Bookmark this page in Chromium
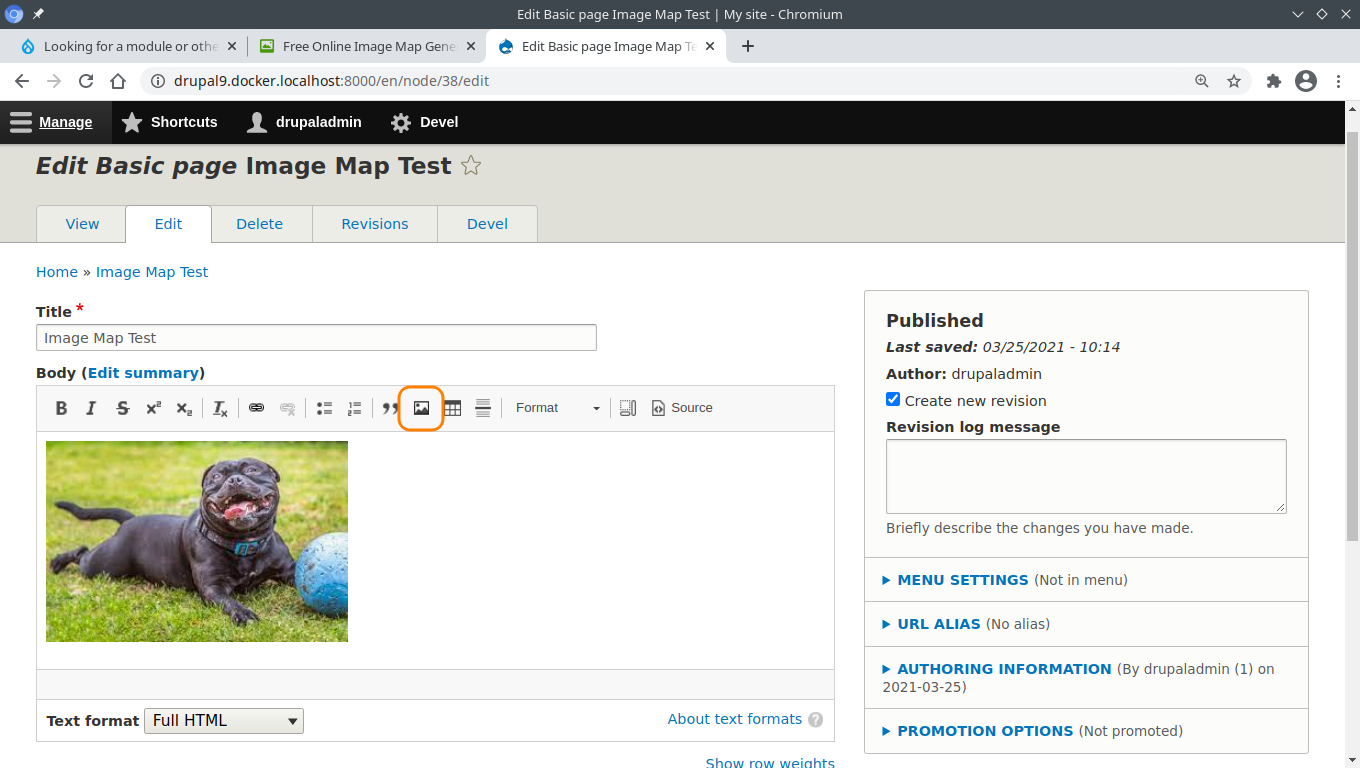Screen dimensions: 1360x768 point(1234,81)
